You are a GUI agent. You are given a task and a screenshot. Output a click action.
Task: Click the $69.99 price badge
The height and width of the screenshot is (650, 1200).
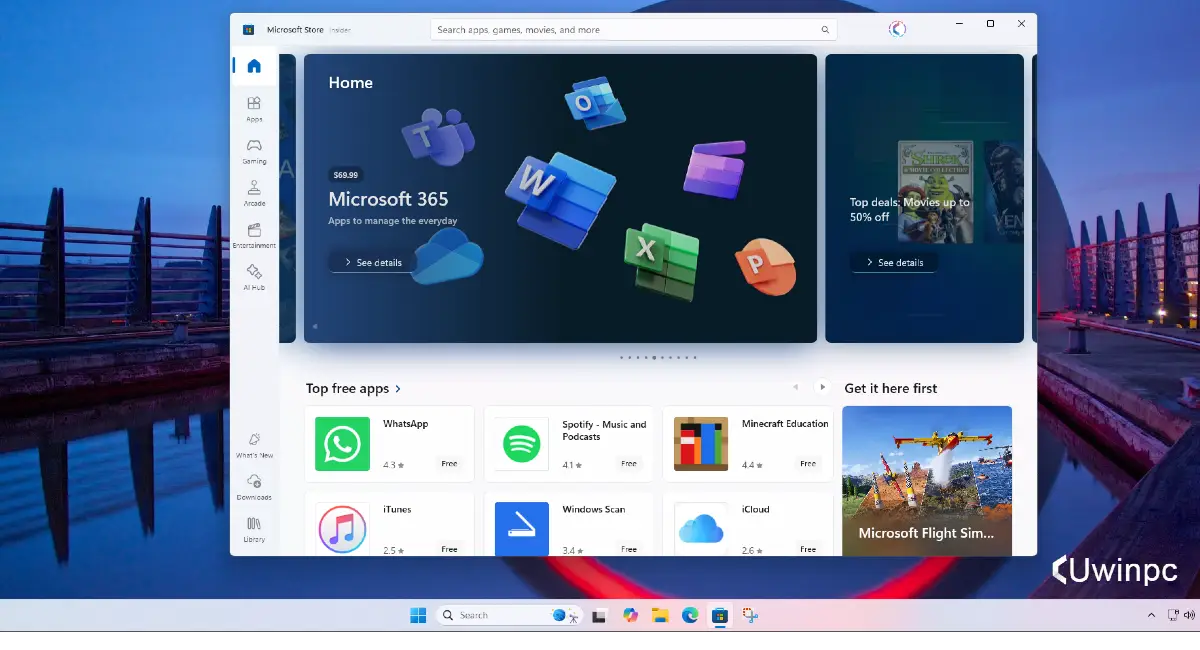(x=346, y=175)
